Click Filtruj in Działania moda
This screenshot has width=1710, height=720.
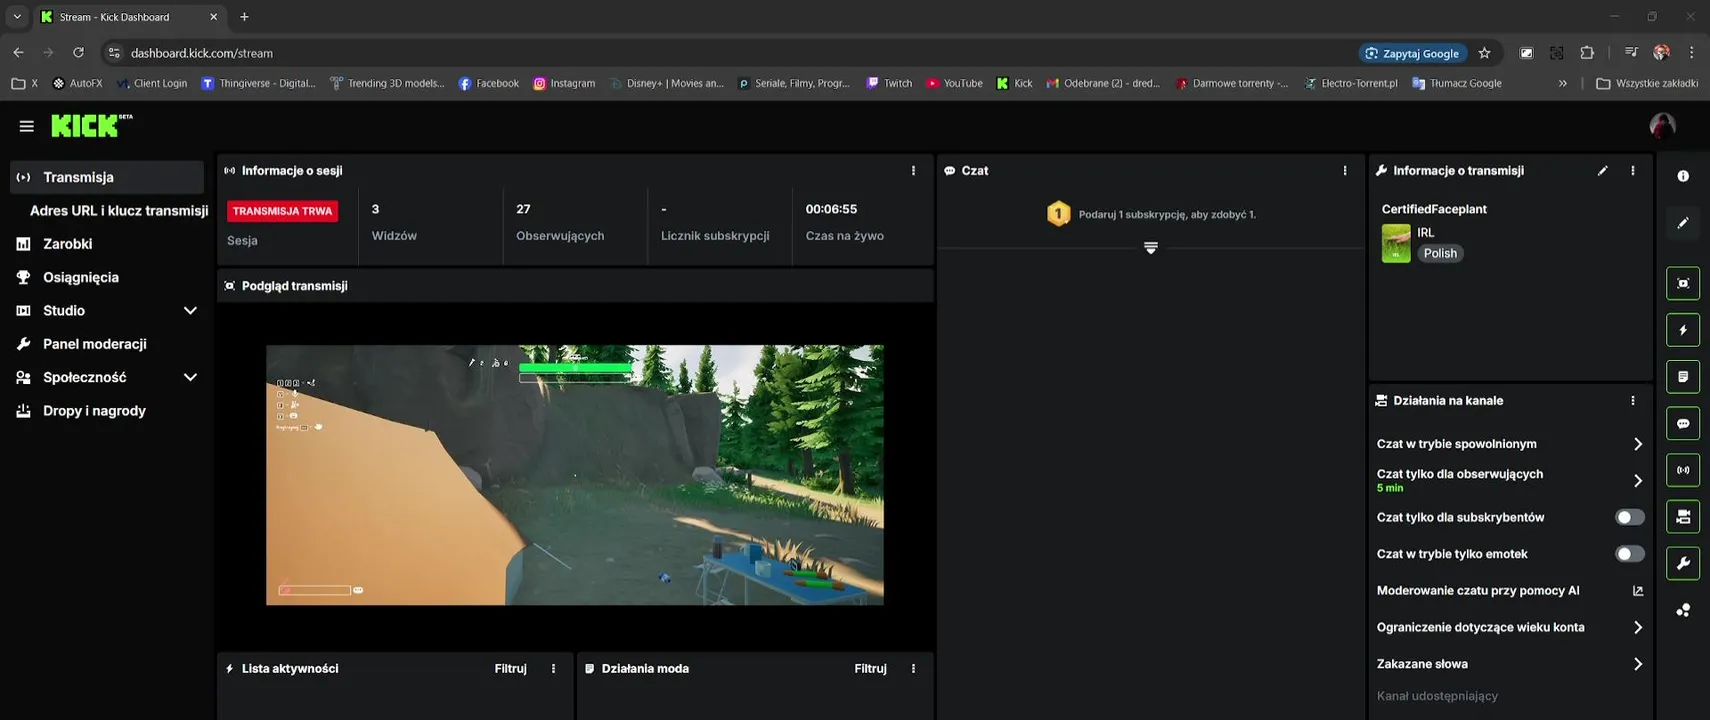[870, 669]
